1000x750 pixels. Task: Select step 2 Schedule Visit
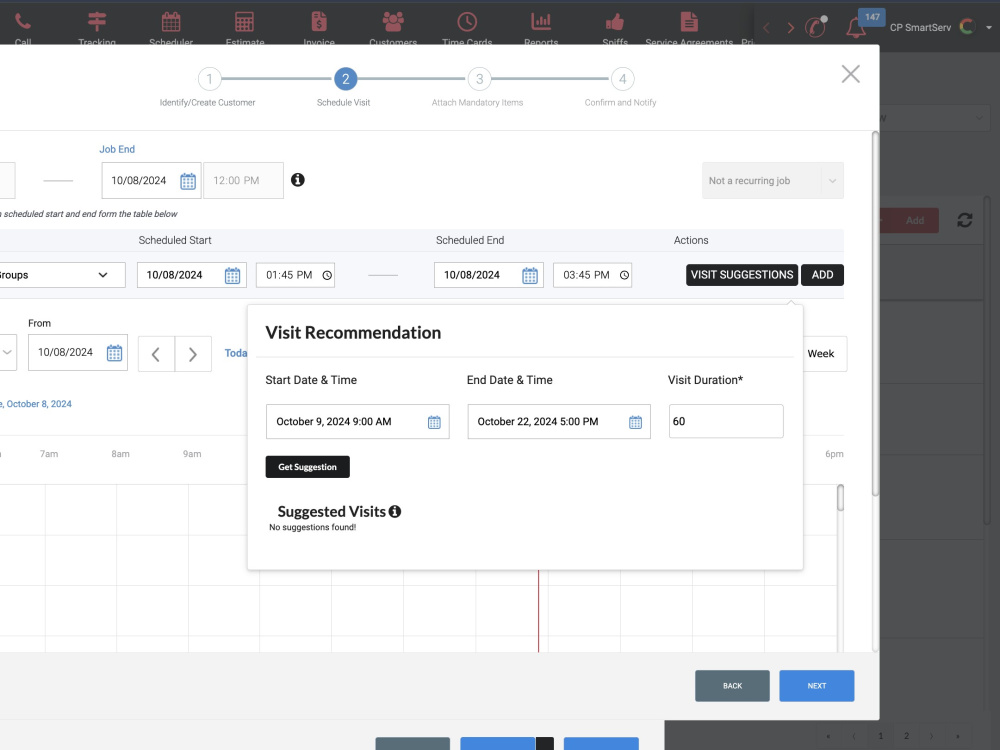point(346,79)
